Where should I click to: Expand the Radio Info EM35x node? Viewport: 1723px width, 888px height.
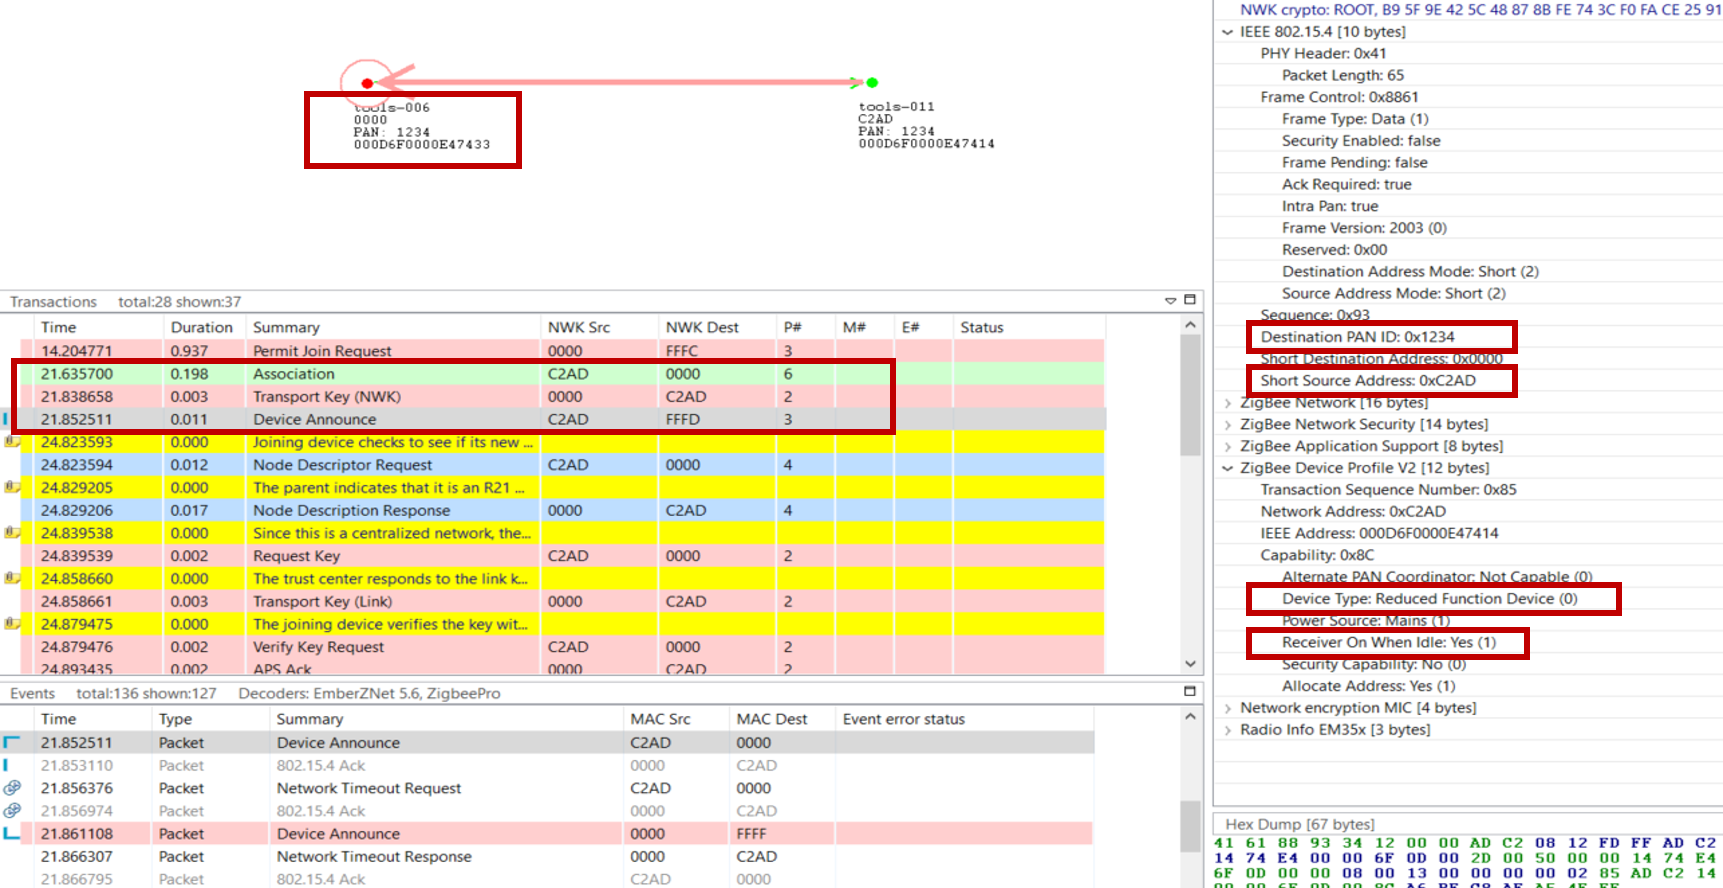[1227, 730]
